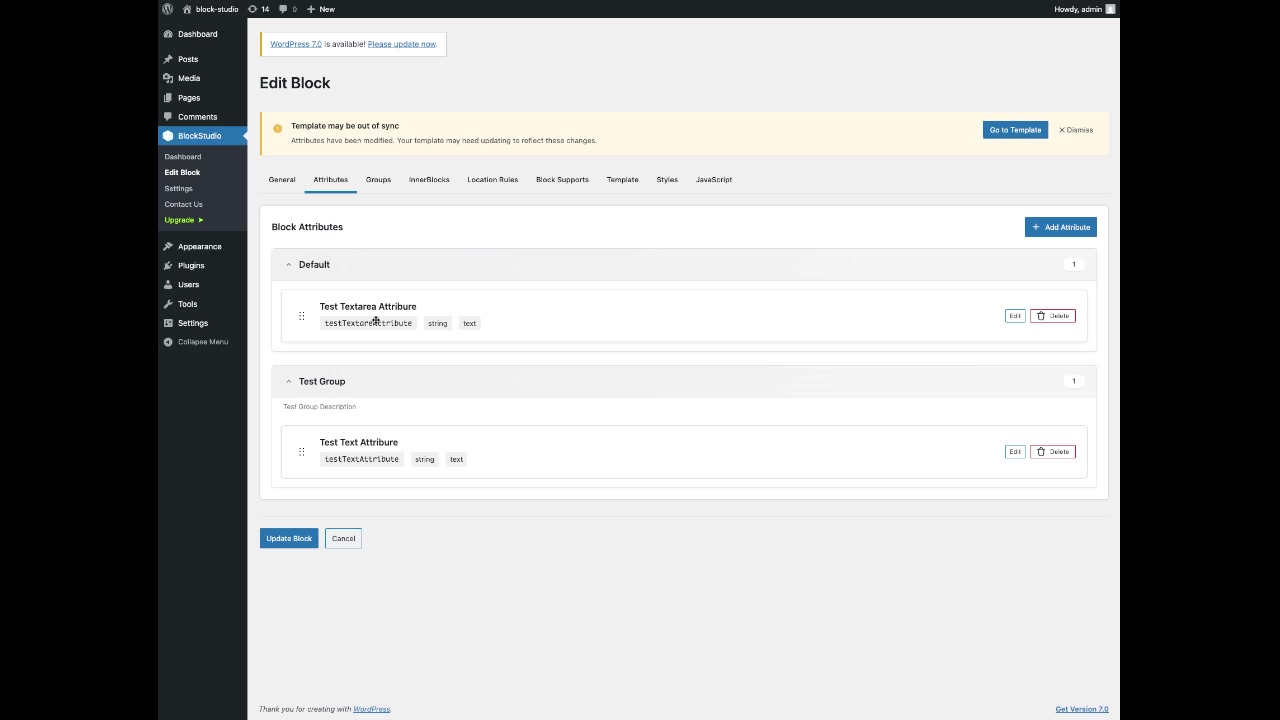Open the Tools sidebar item

187,304
